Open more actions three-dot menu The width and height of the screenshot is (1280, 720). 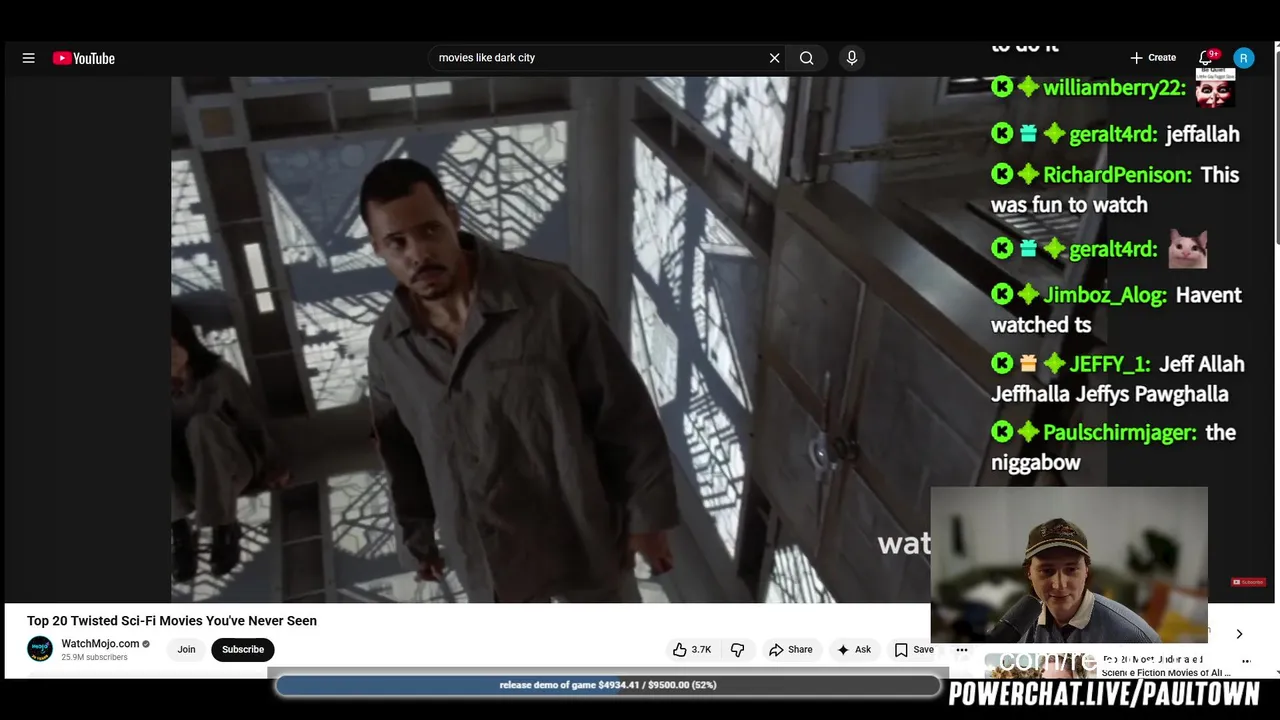pos(962,649)
